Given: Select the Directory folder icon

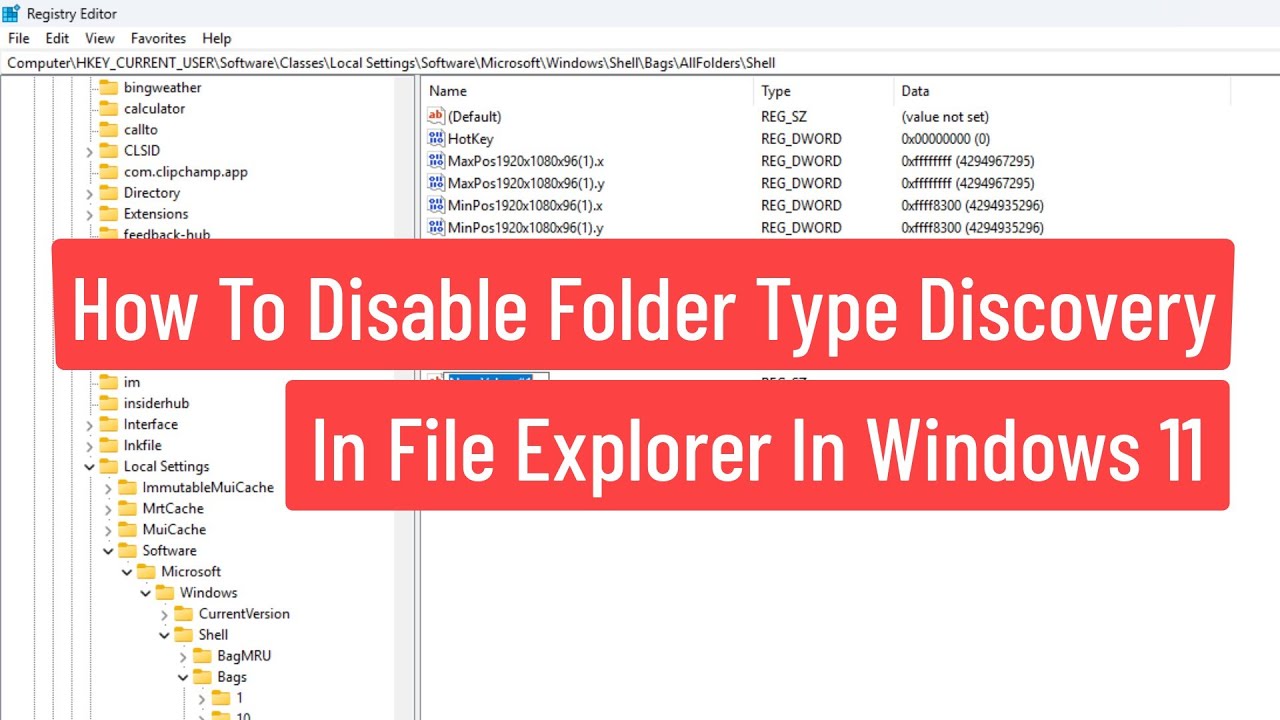Looking at the screenshot, I should tap(108, 193).
